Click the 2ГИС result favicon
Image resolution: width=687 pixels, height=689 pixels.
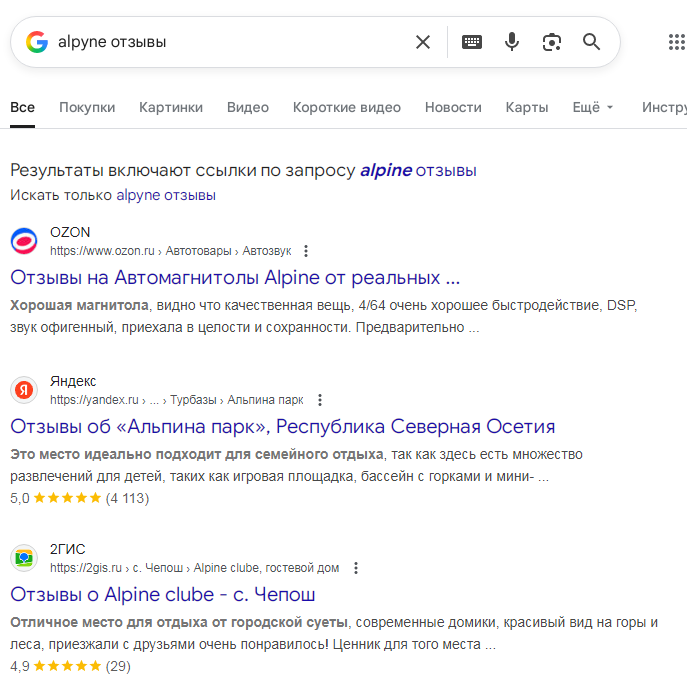pos(24,558)
